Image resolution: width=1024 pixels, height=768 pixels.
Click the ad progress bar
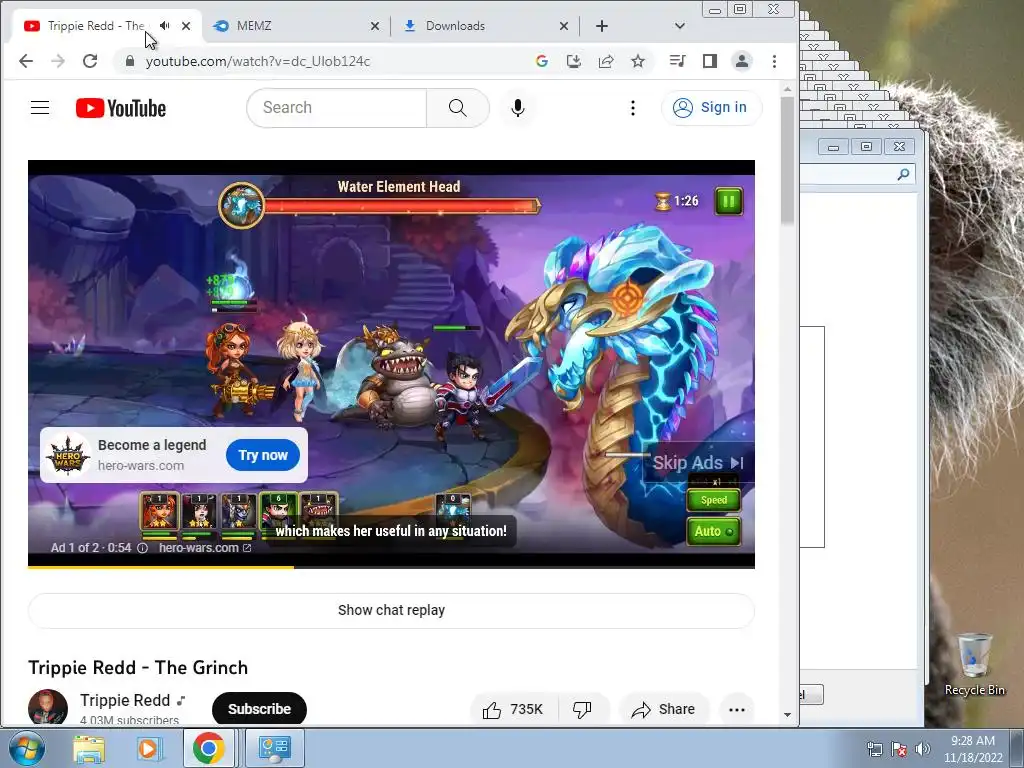391,567
